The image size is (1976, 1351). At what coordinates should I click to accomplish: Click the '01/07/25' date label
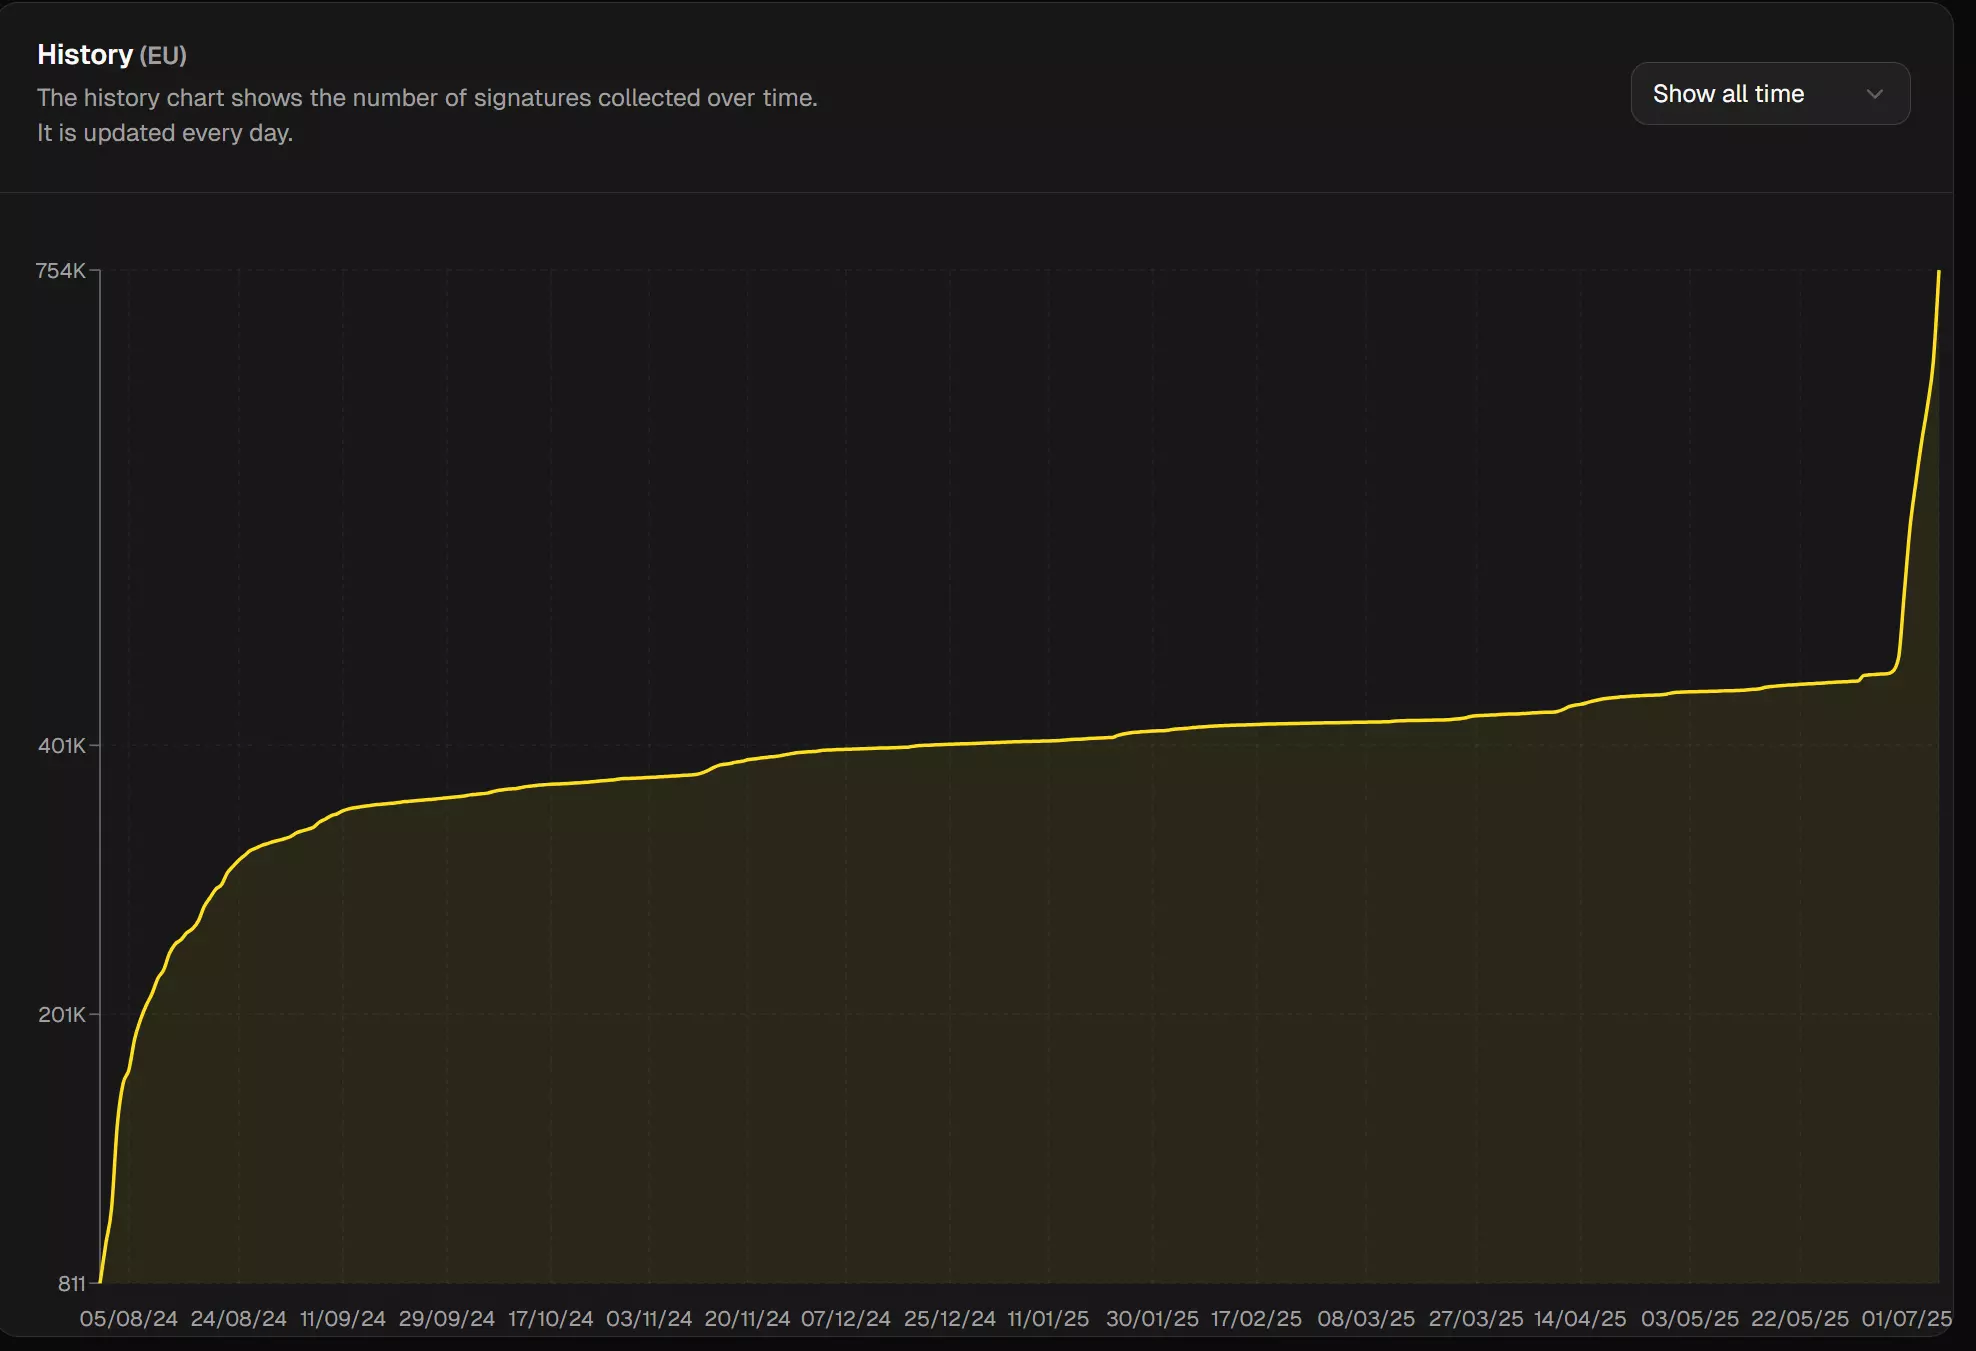[1906, 1318]
